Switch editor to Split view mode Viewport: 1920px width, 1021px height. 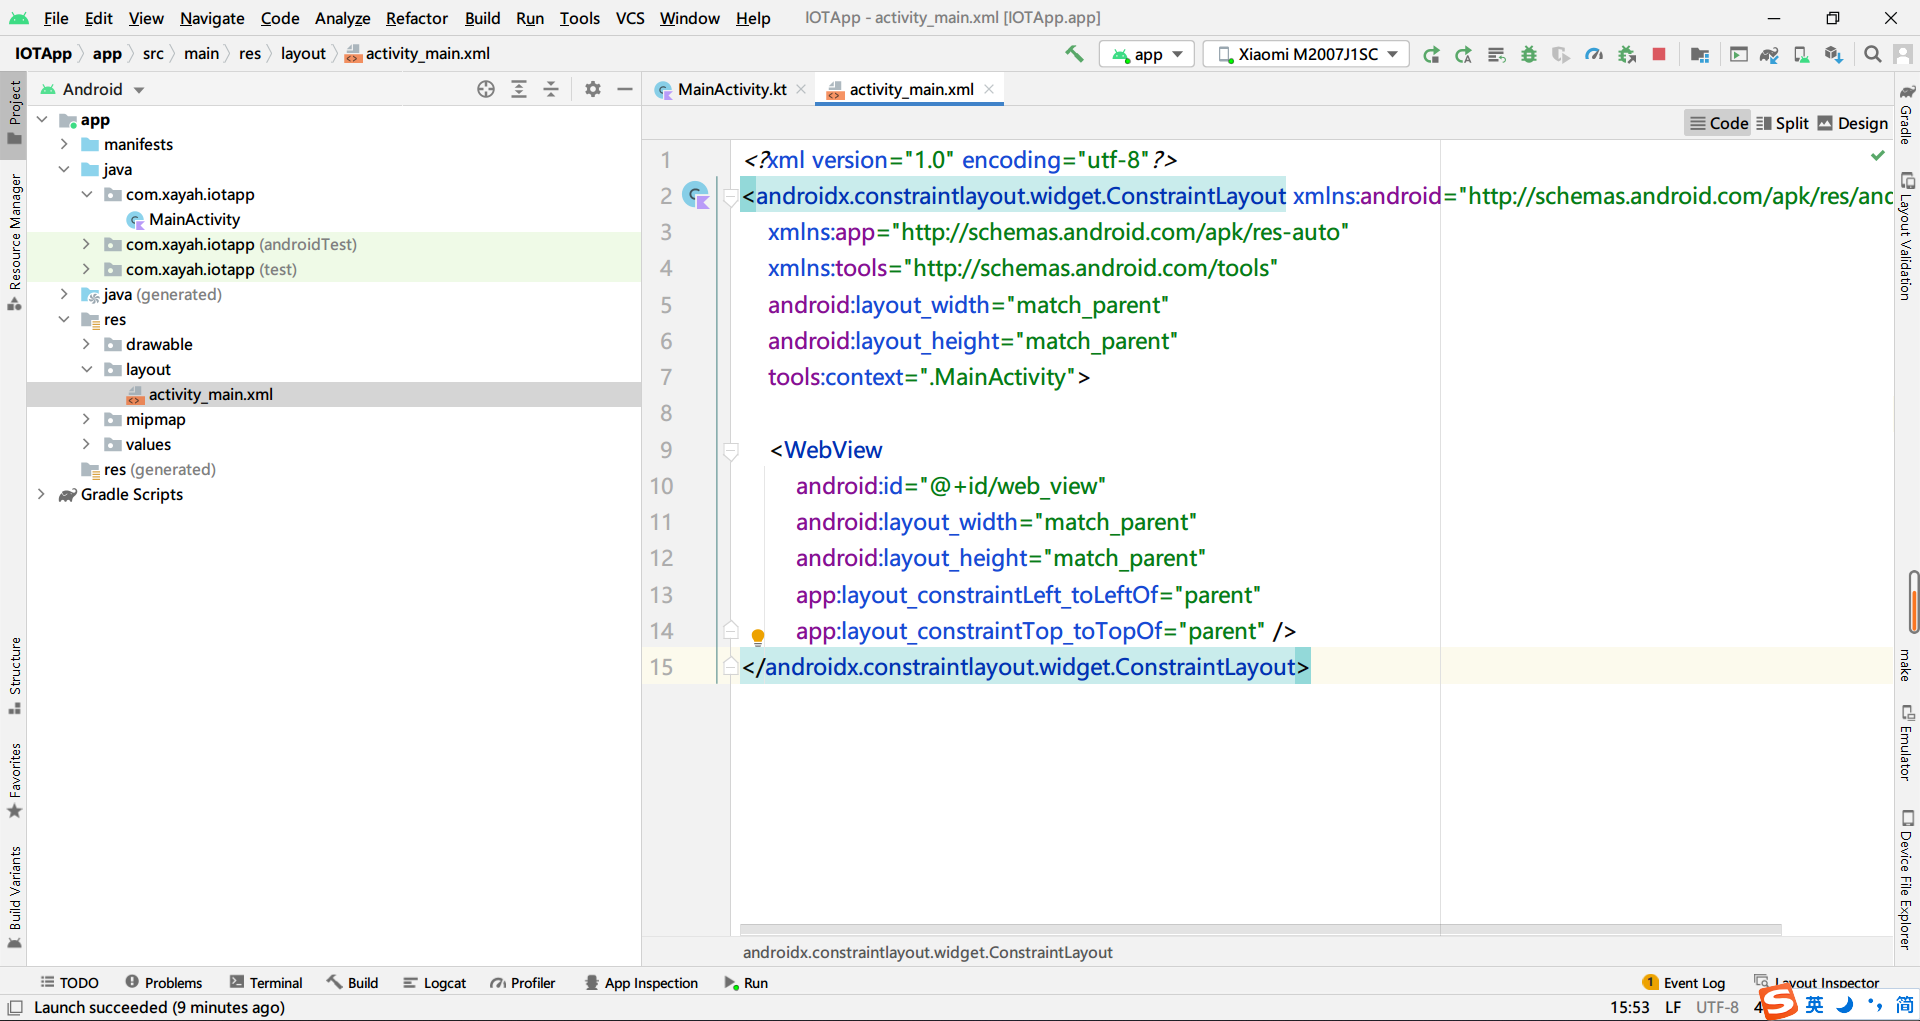[x=1782, y=123]
